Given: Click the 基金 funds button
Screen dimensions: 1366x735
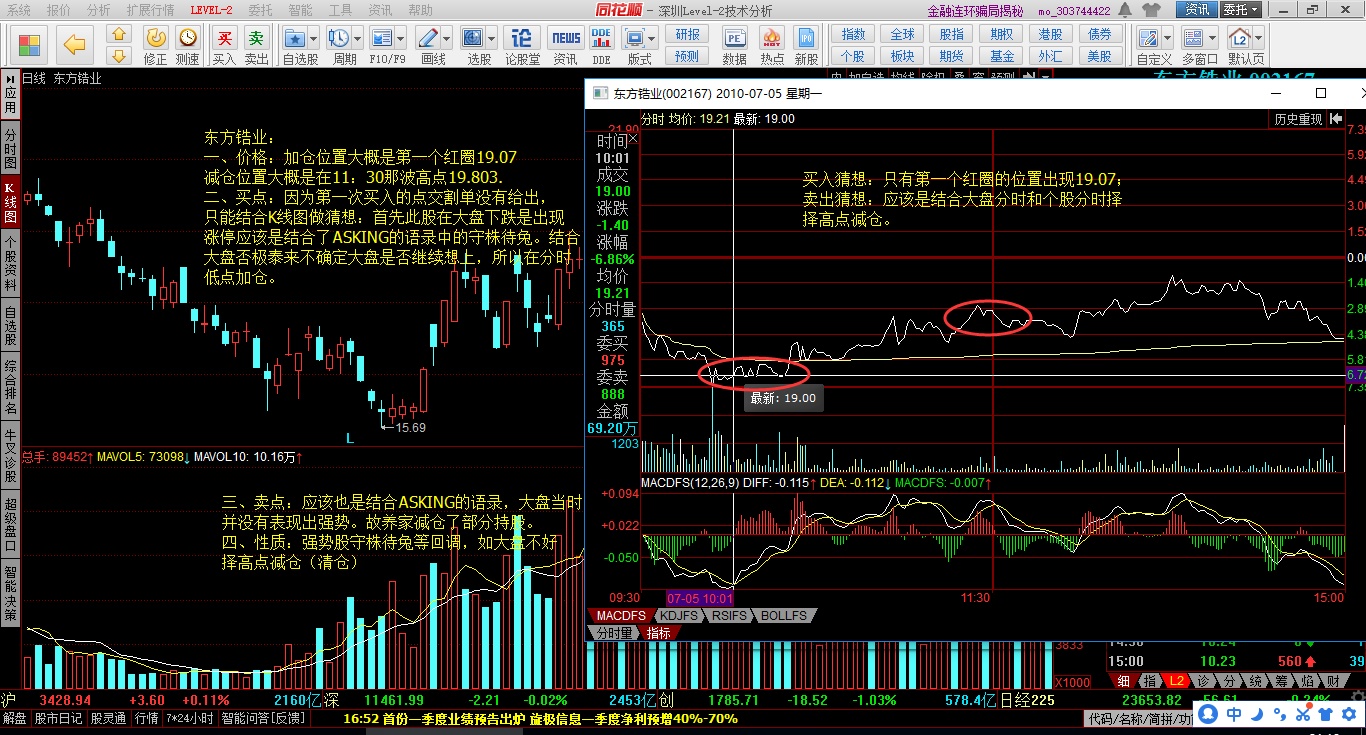Looking at the screenshot, I should point(1001,56).
